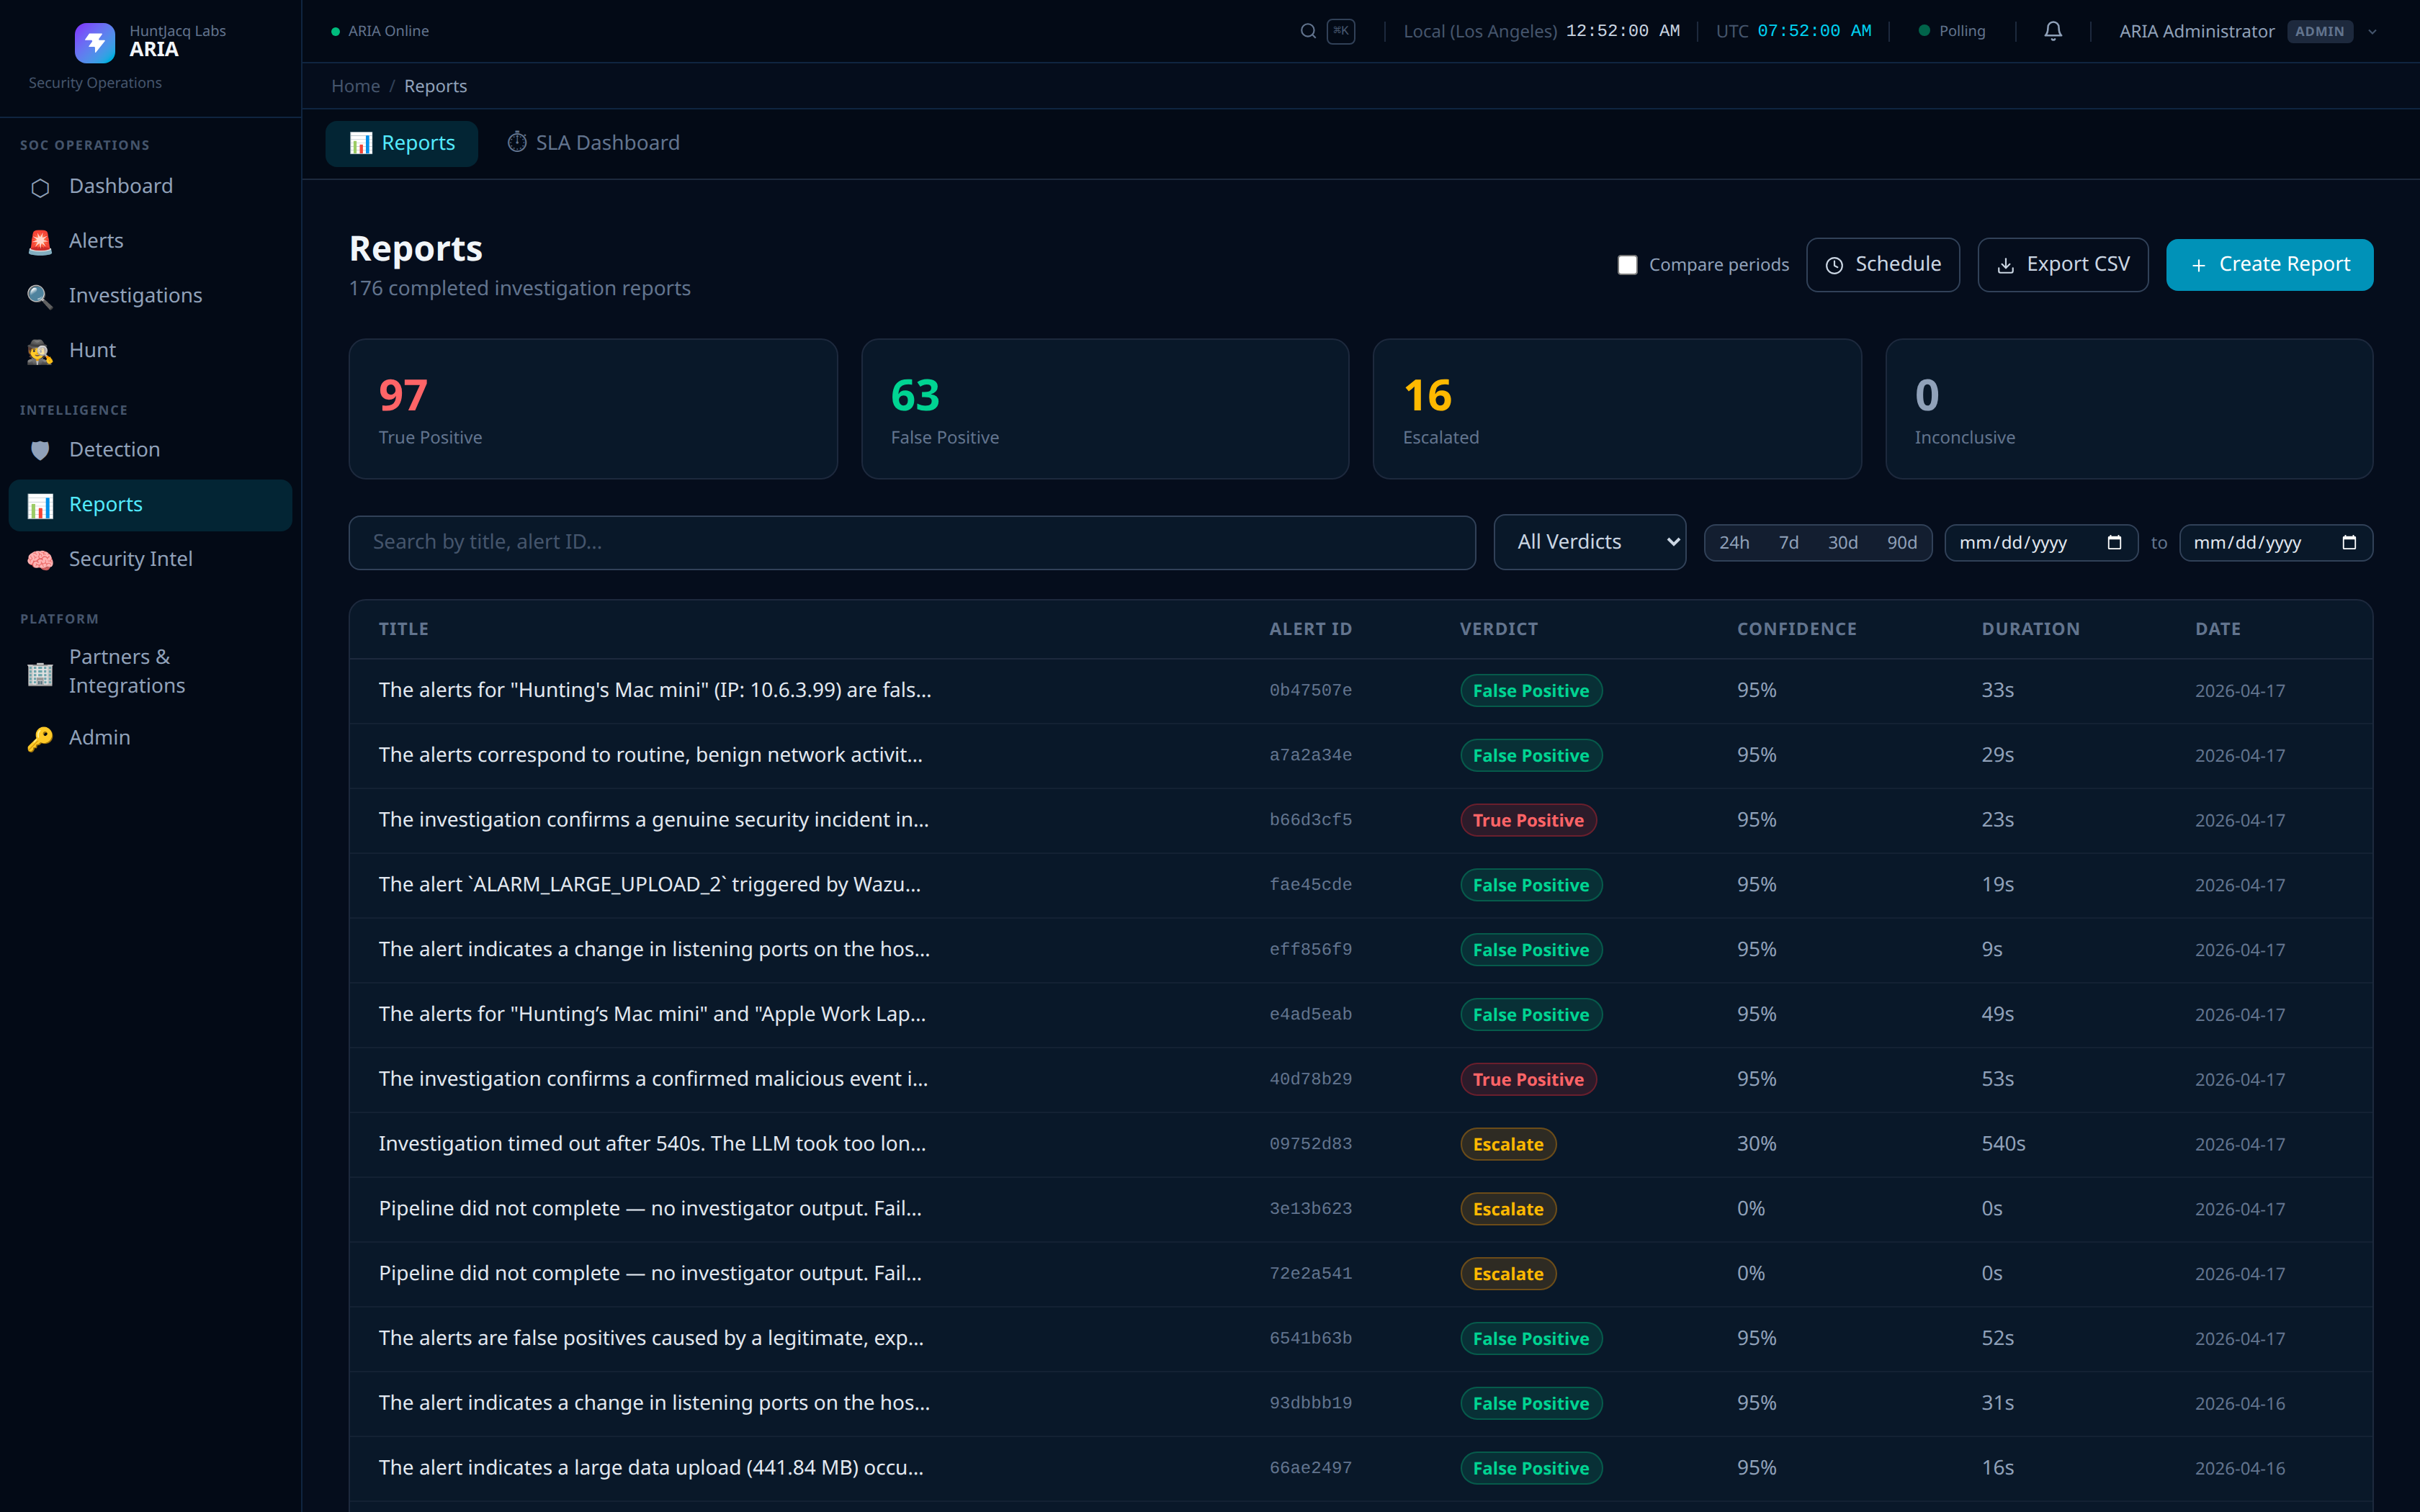This screenshot has height=1512, width=2420.
Task: Click the Schedule button
Action: click(1882, 265)
